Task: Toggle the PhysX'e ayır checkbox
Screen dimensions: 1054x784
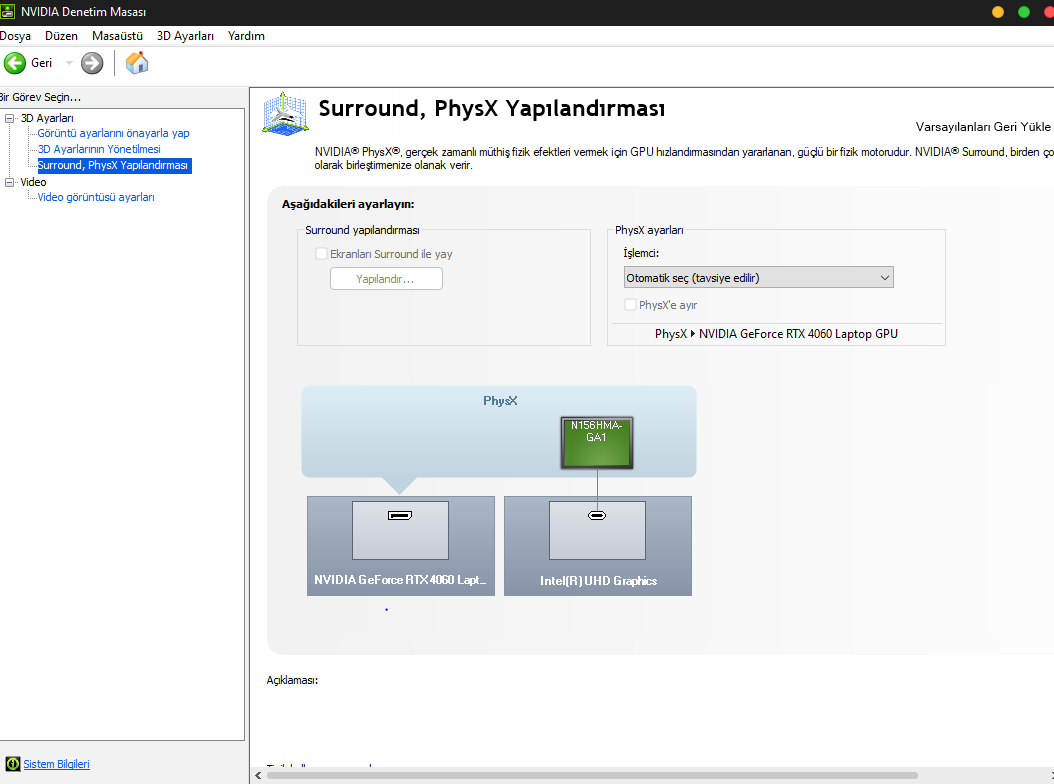Action: click(630, 305)
